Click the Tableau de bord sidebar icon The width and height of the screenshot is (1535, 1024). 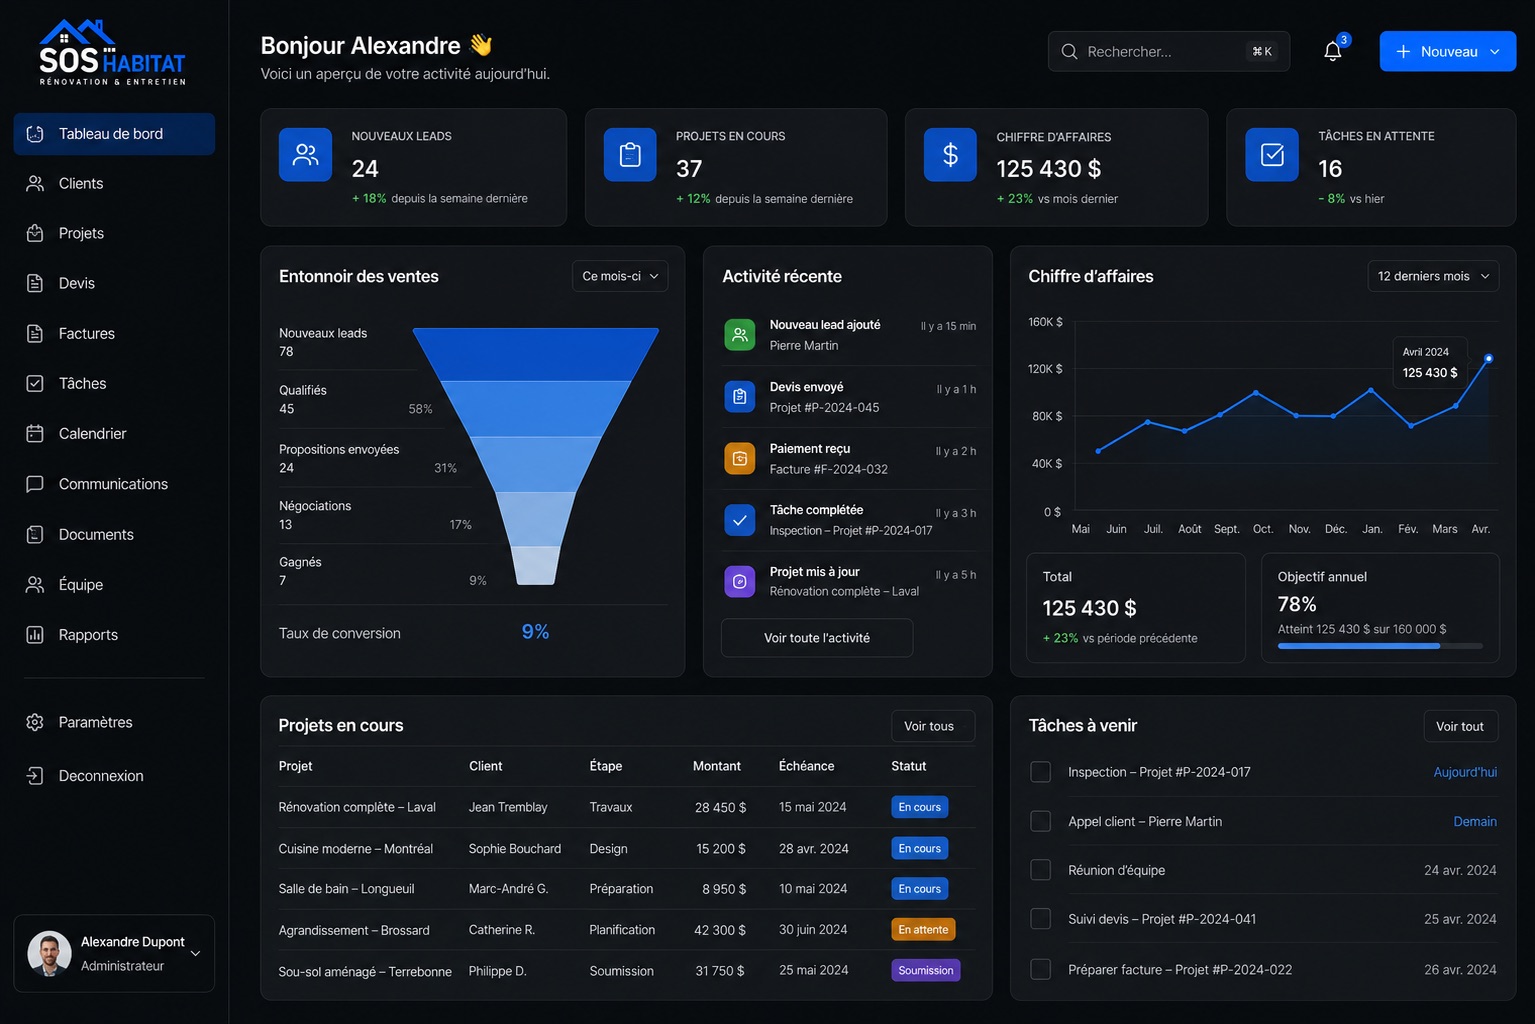pyautogui.click(x=35, y=134)
